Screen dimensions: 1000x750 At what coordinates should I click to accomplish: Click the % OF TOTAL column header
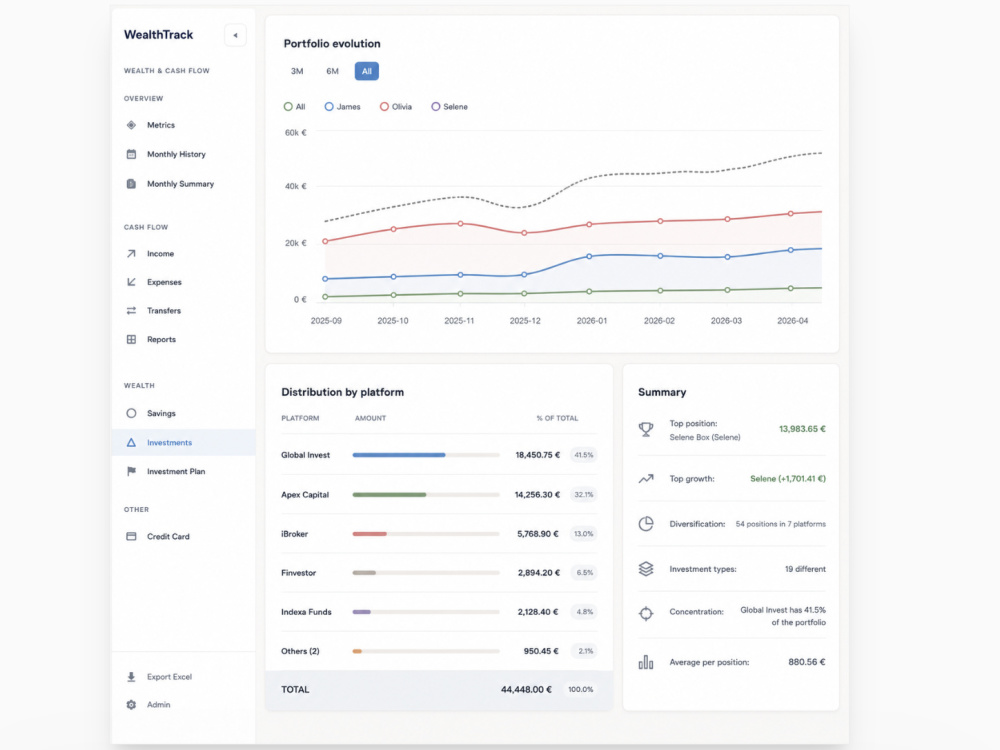(x=557, y=418)
